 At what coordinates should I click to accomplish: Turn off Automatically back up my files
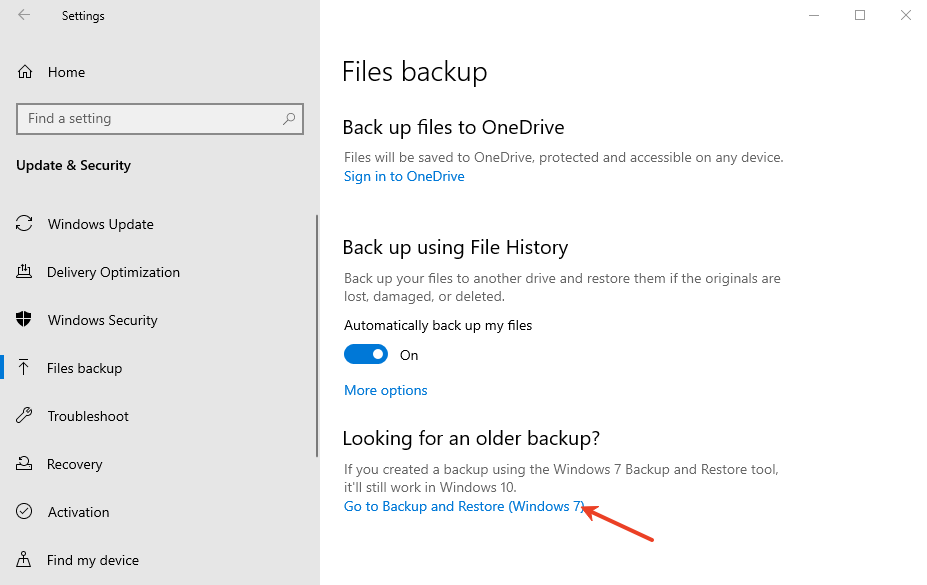pos(366,354)
